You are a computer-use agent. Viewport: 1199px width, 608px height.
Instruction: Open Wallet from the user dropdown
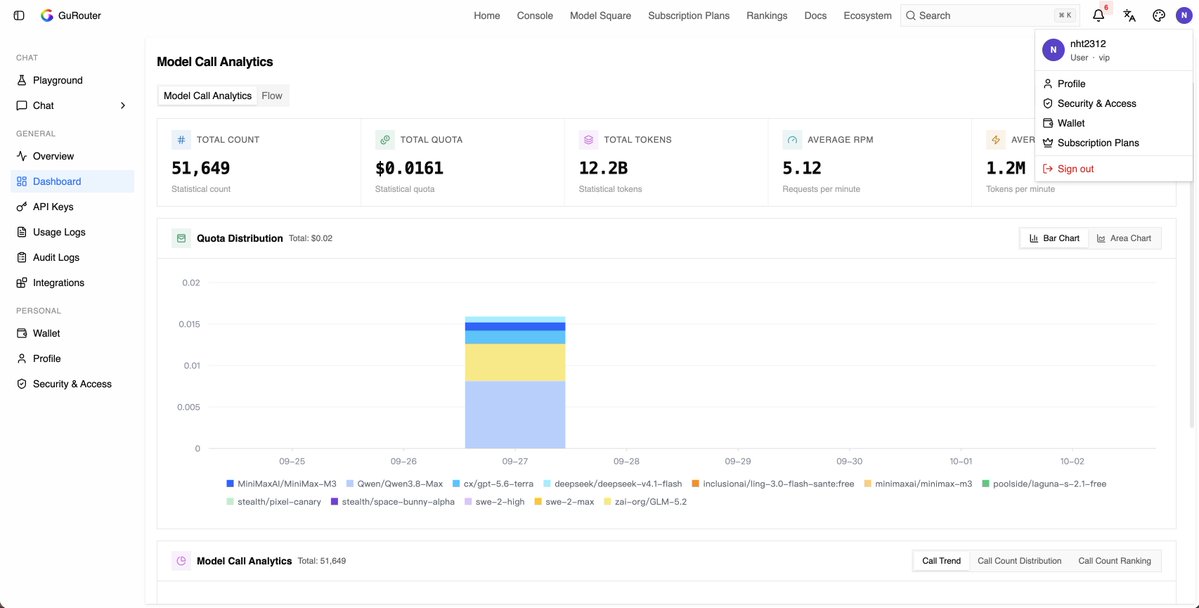pyautogui.click(x=1113, y=123)
